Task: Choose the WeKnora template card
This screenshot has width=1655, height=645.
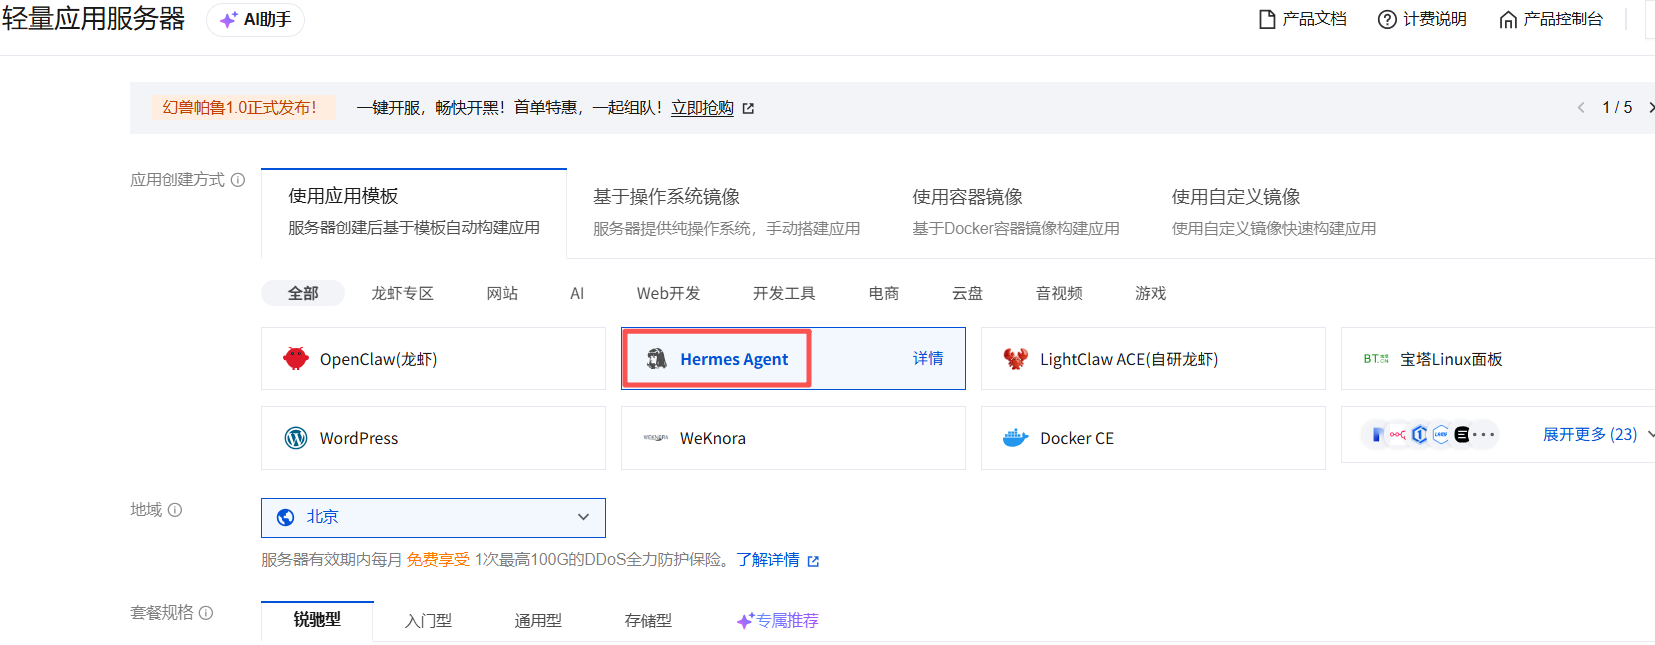Action: (x=793, y=438)
